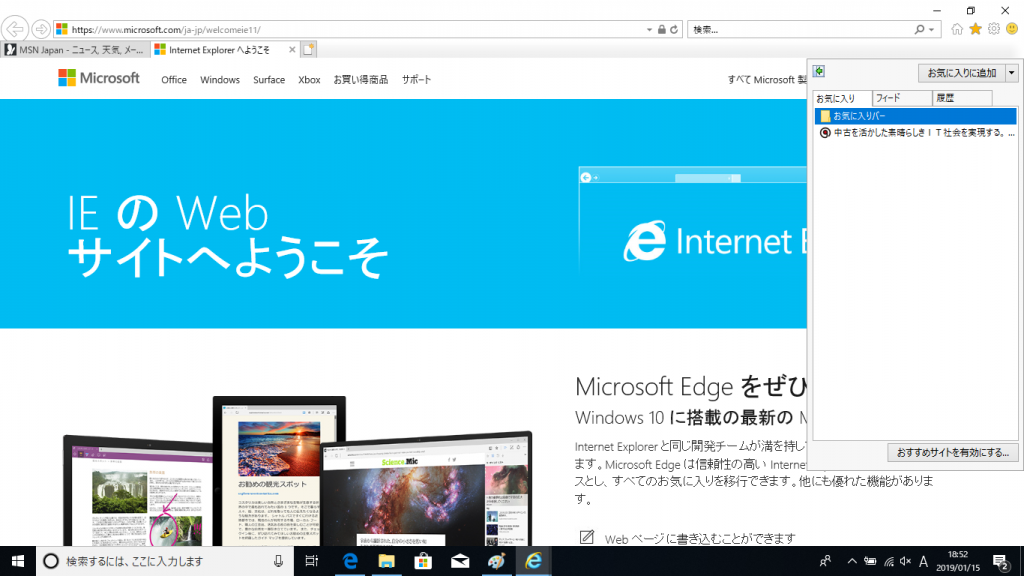Open the Tools settings gear icon
This screenshot has width=1024, height=576.
click(x=993, y=29)
